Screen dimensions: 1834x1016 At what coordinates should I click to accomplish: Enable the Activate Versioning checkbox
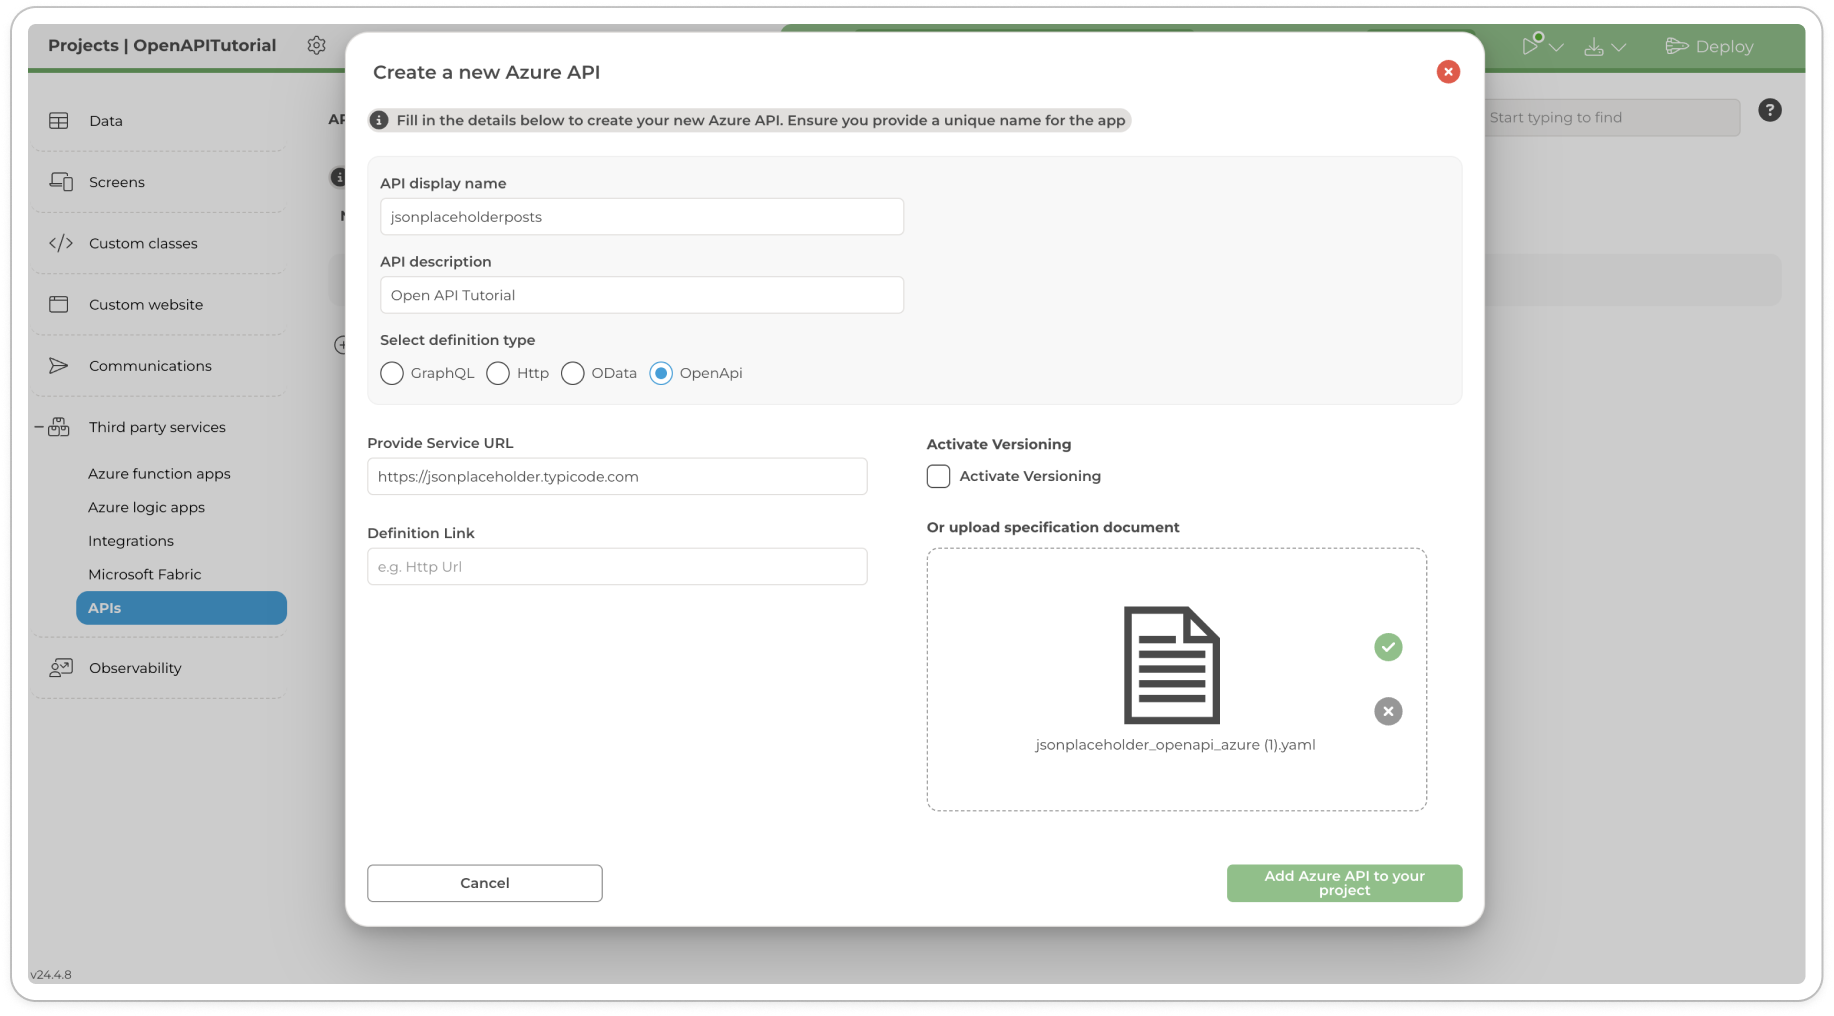click(938, 476)
